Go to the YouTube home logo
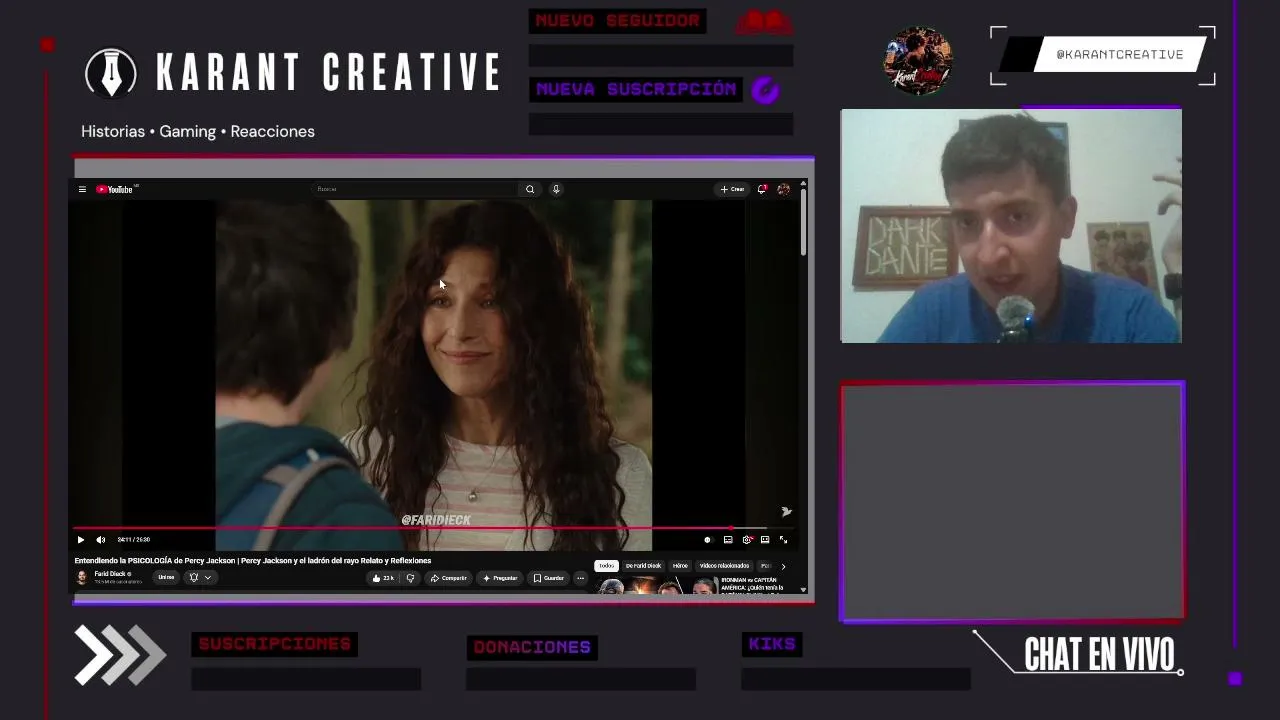1280x720 pixels. [115, 189]
